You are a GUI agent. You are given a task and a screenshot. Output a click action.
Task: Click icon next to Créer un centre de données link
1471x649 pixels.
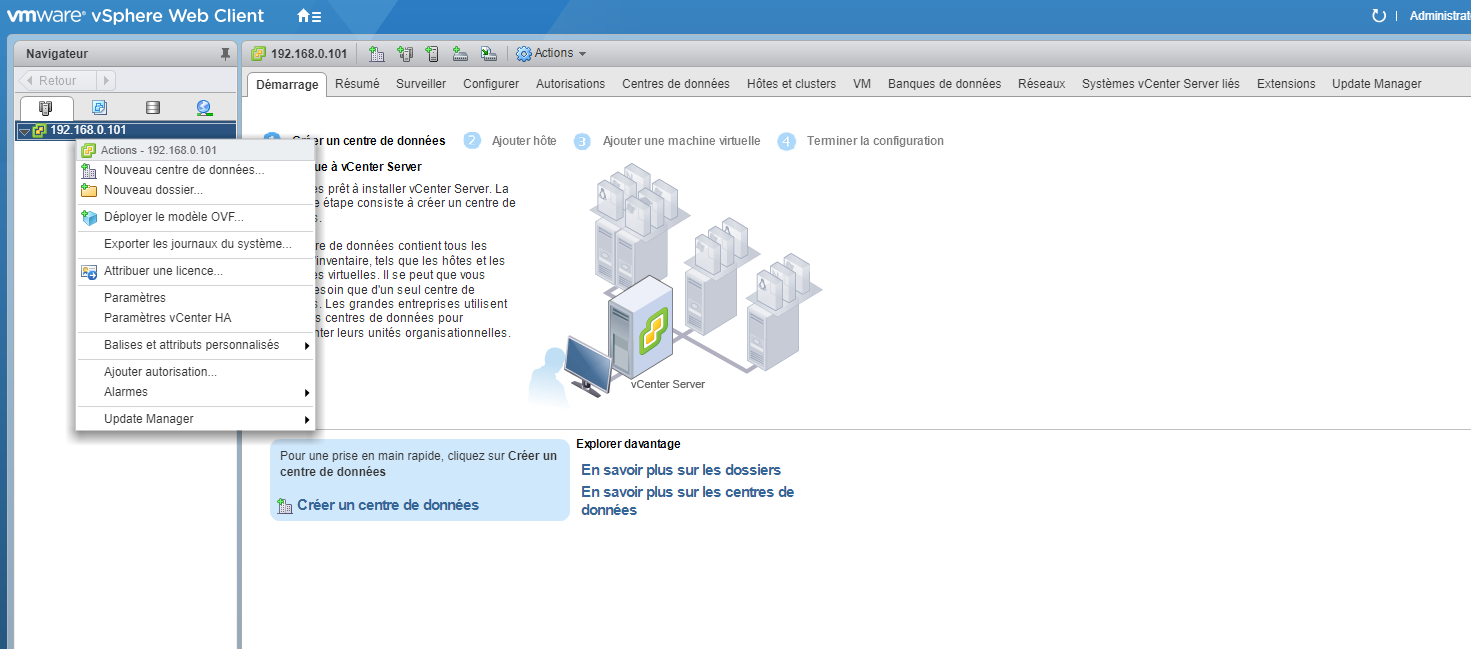point(285,506)
